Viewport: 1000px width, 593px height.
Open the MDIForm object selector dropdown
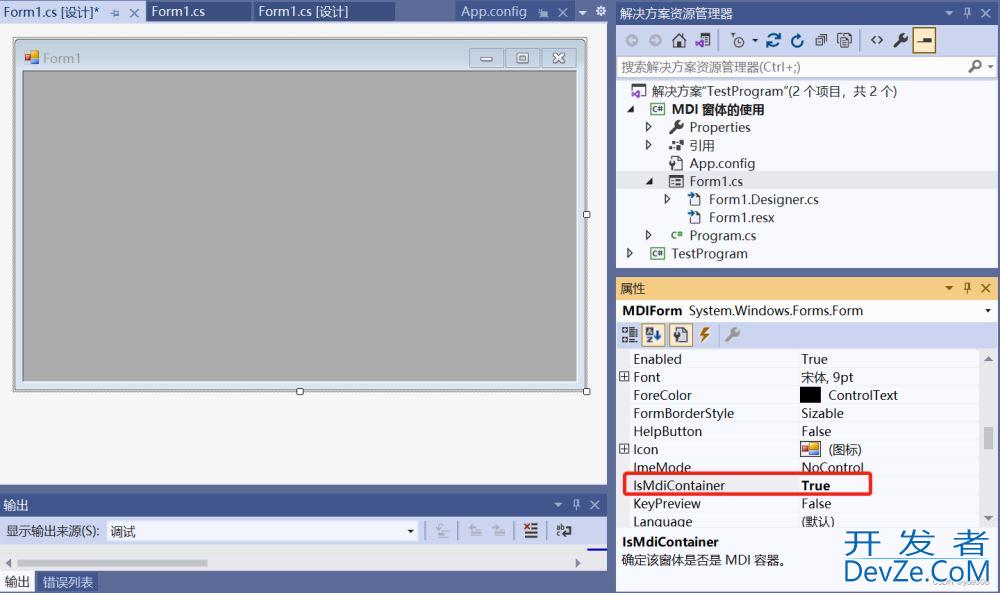tap(988, 311)
